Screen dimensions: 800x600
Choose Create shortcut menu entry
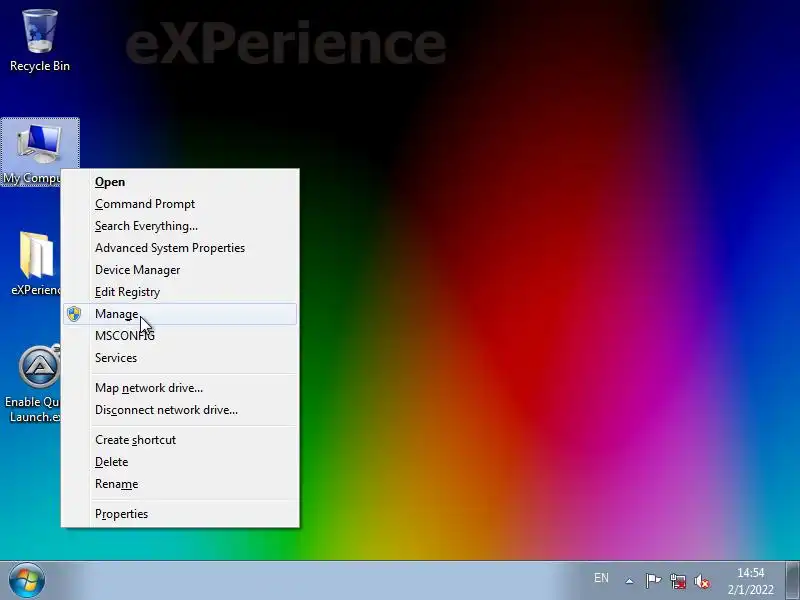pos(180,440)
